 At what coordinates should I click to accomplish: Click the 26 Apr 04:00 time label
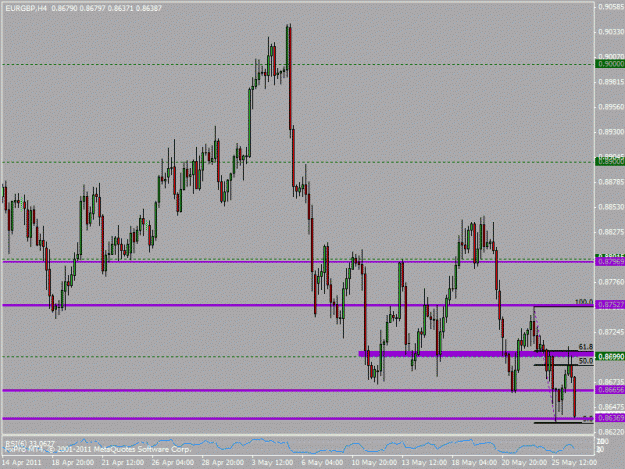point(173,463)
